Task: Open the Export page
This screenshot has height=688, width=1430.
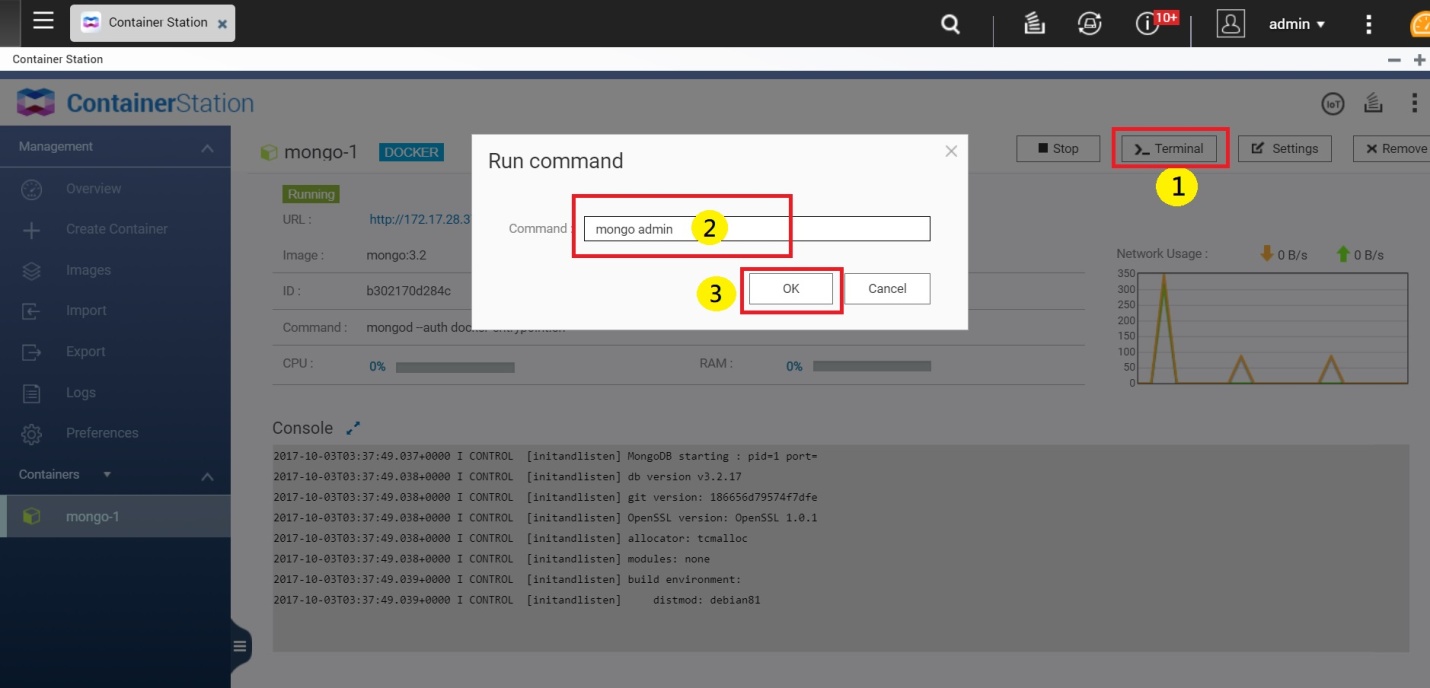Action: tap(85, 352)
